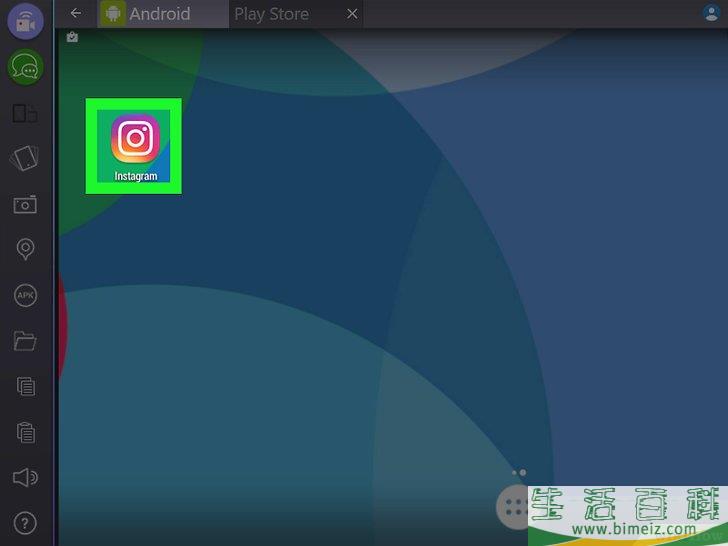Click the small bag notification icon
The image size is (728, 546).
click(72, 37)
